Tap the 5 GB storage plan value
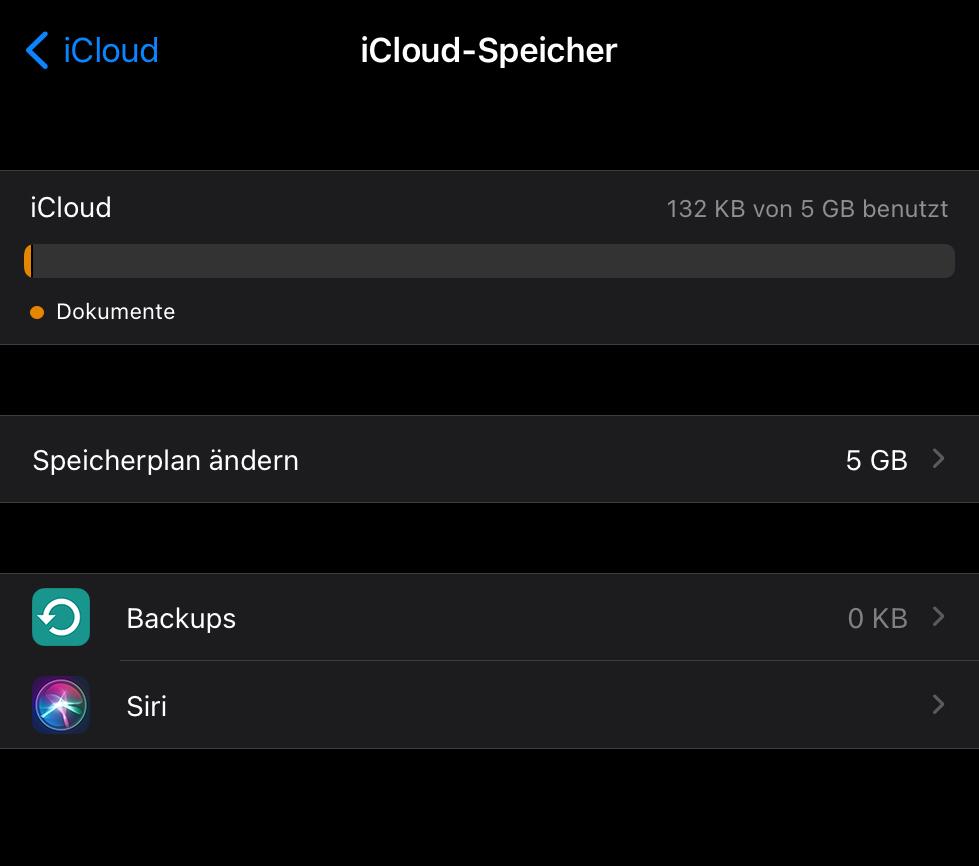The image size is (979, 866). [x=876, y=460]
